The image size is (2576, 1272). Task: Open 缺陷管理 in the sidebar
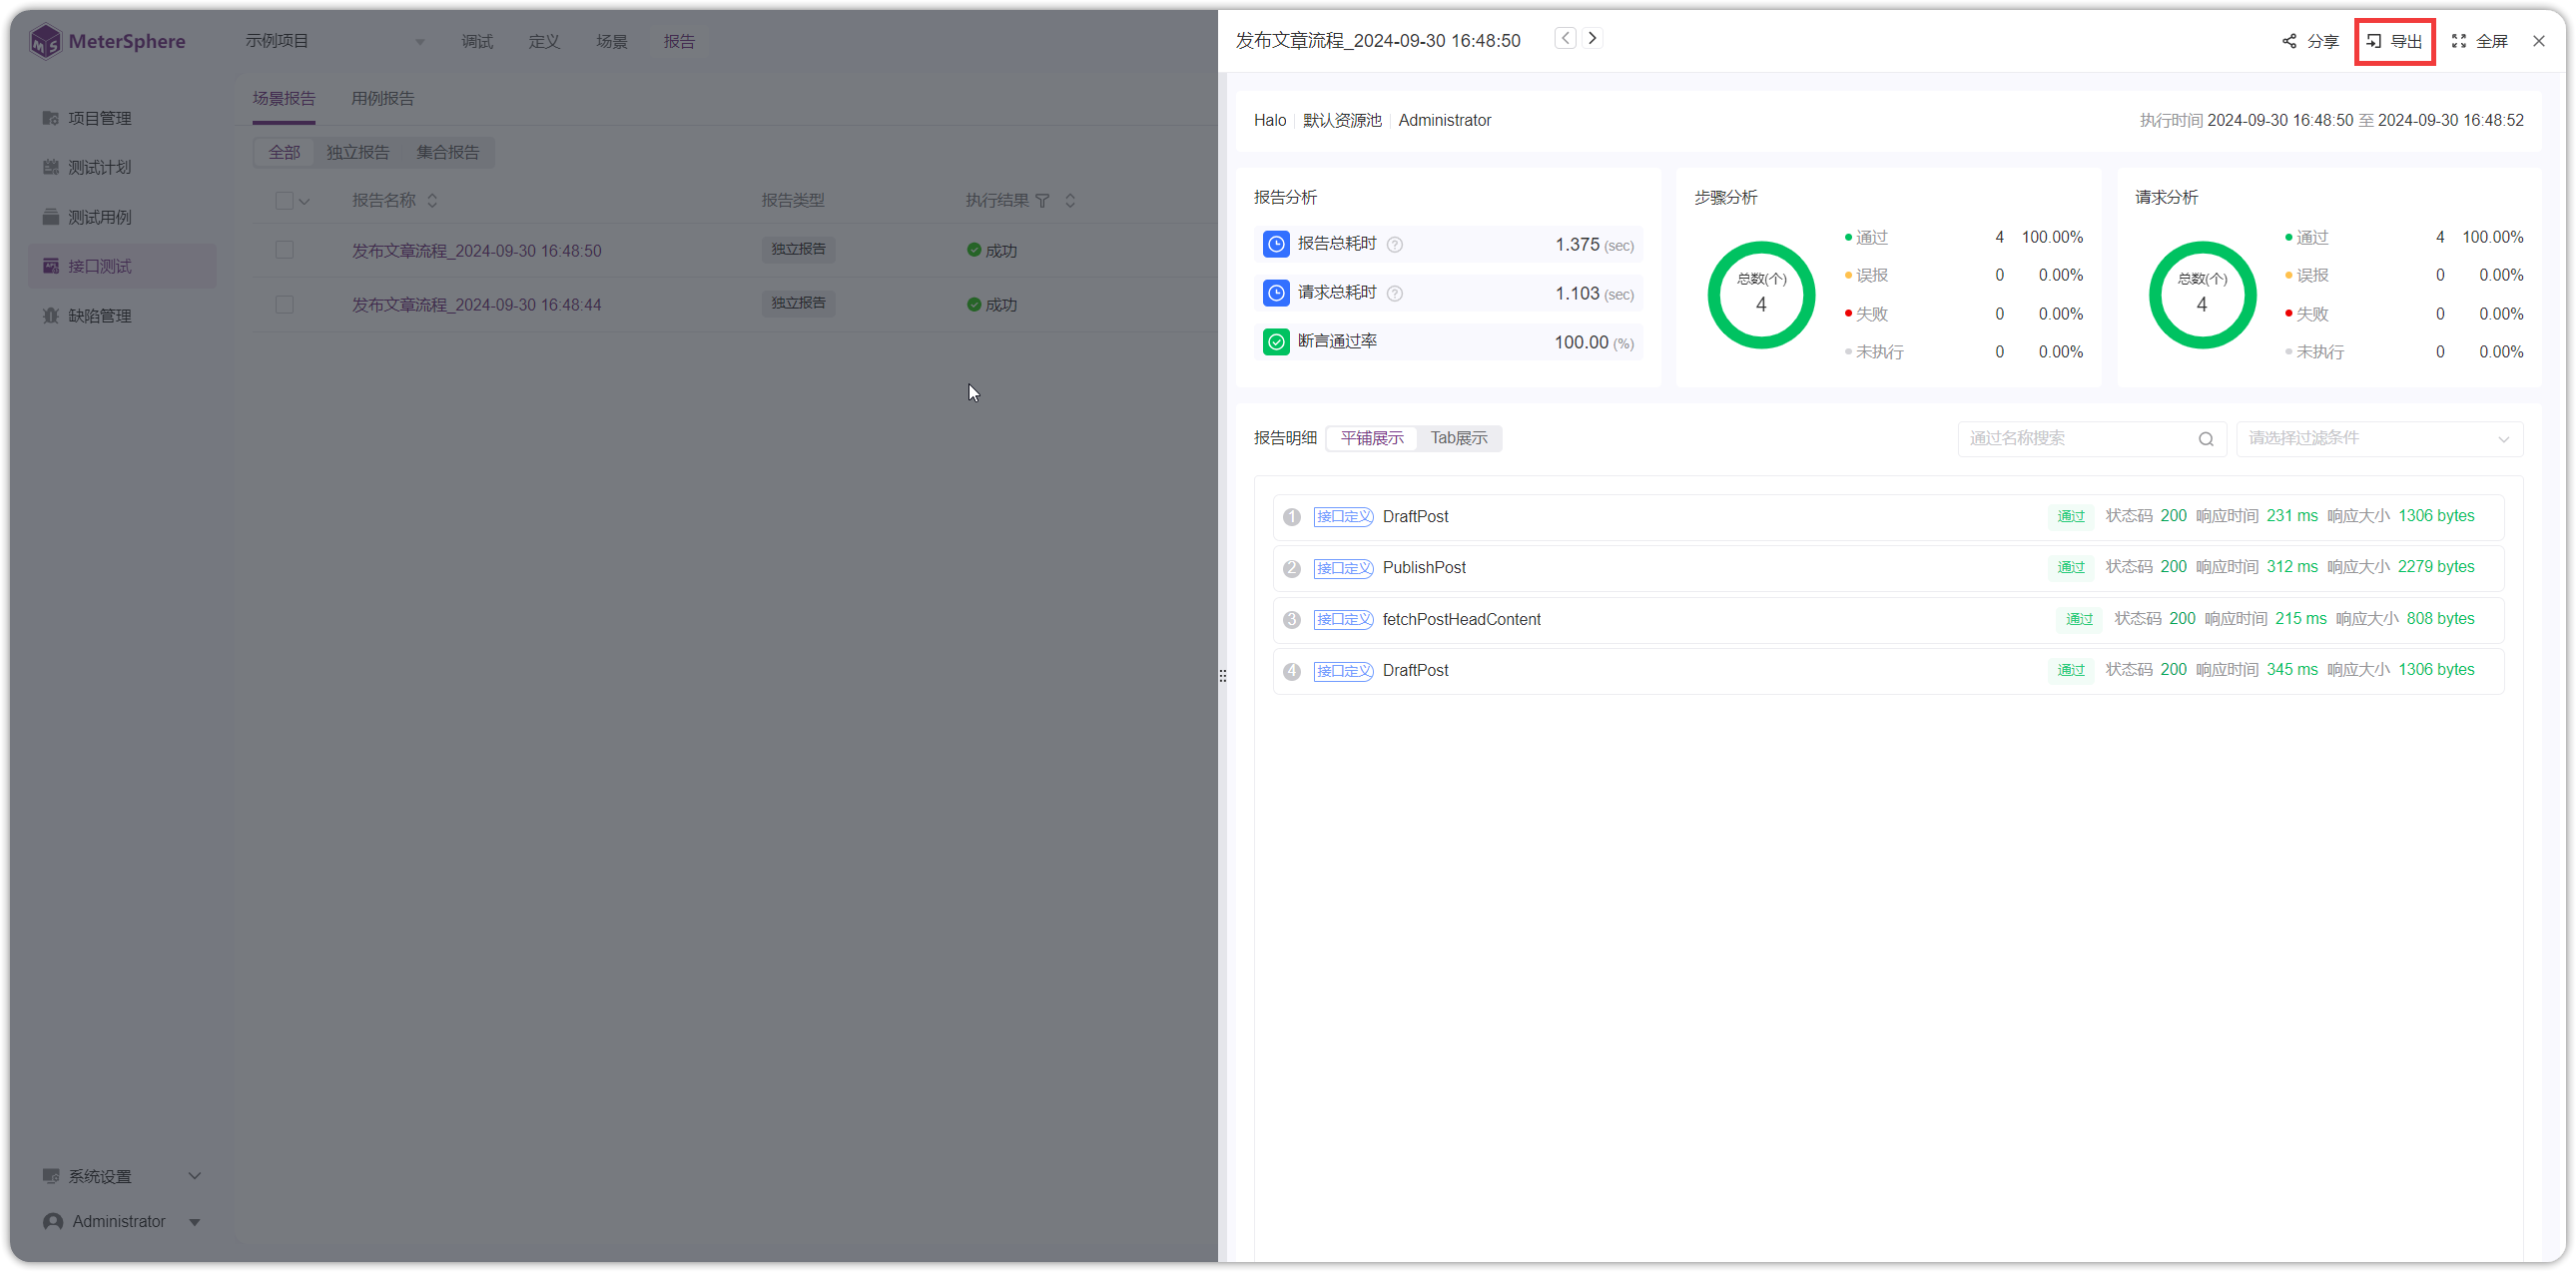click(x=121, y=316)
